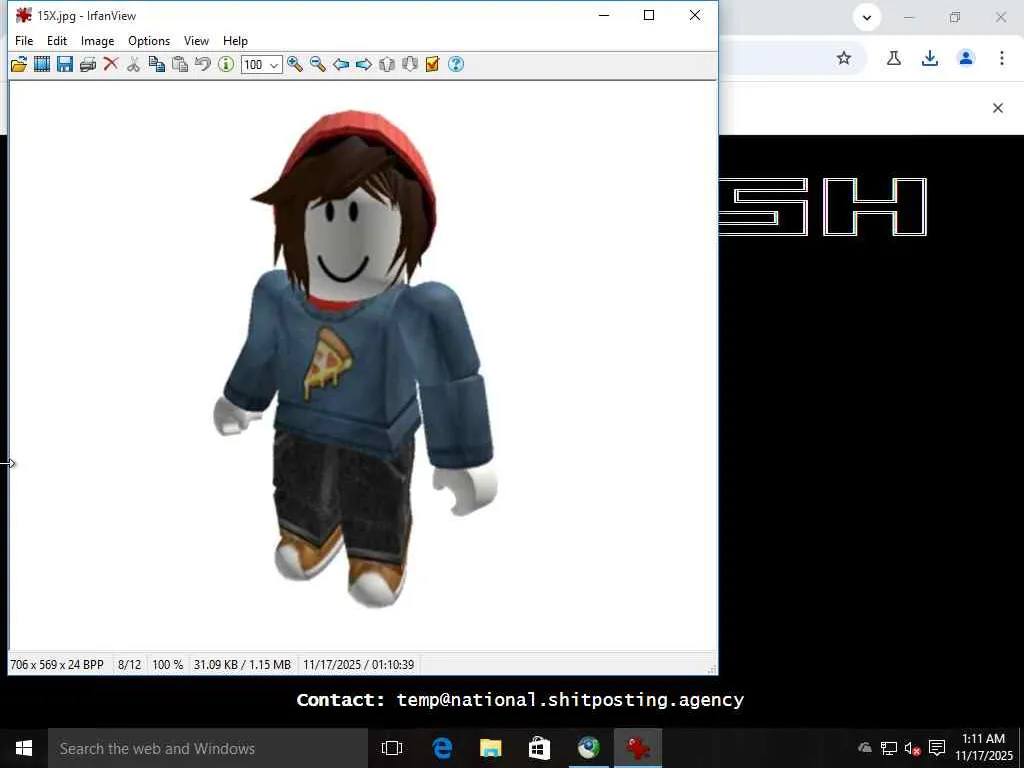Open the Image menu
The image size is (1024, 768).
[x=97, y=40]
